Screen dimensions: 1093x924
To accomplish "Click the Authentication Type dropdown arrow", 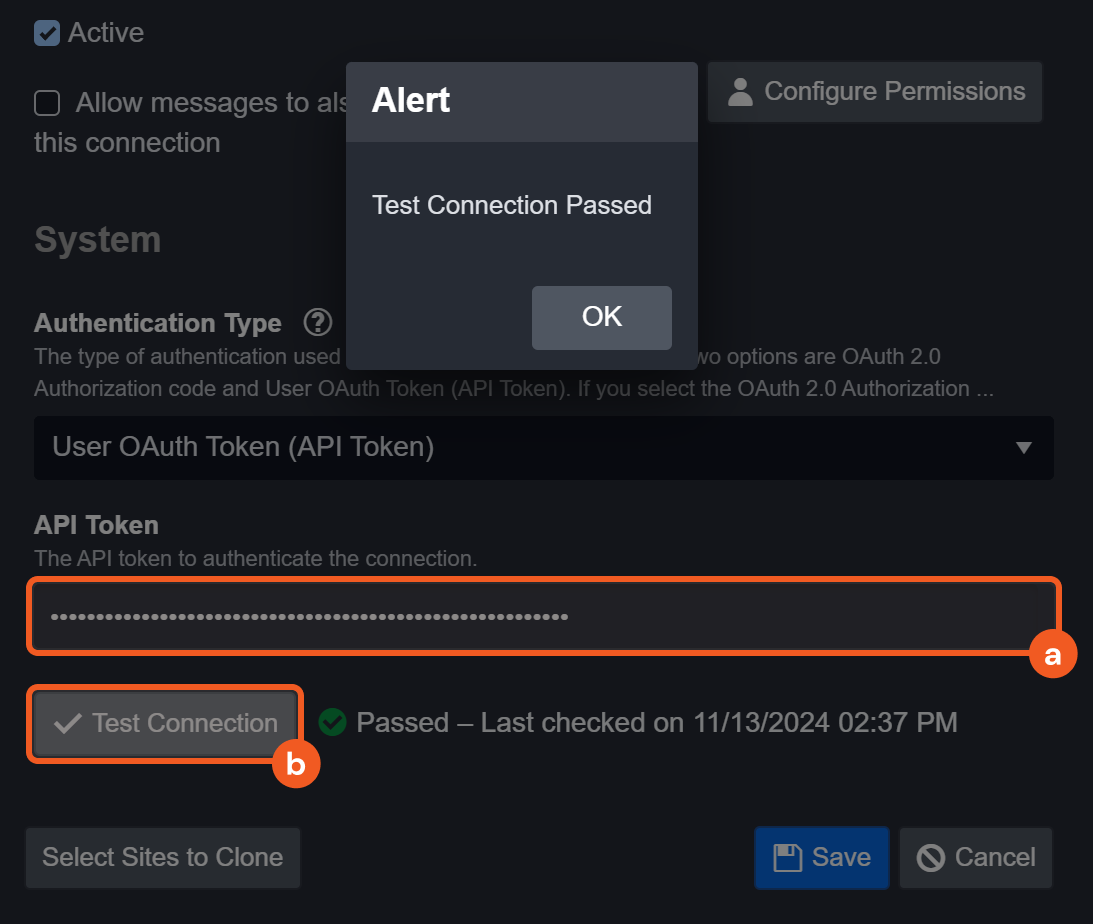I will [1023, 447].
